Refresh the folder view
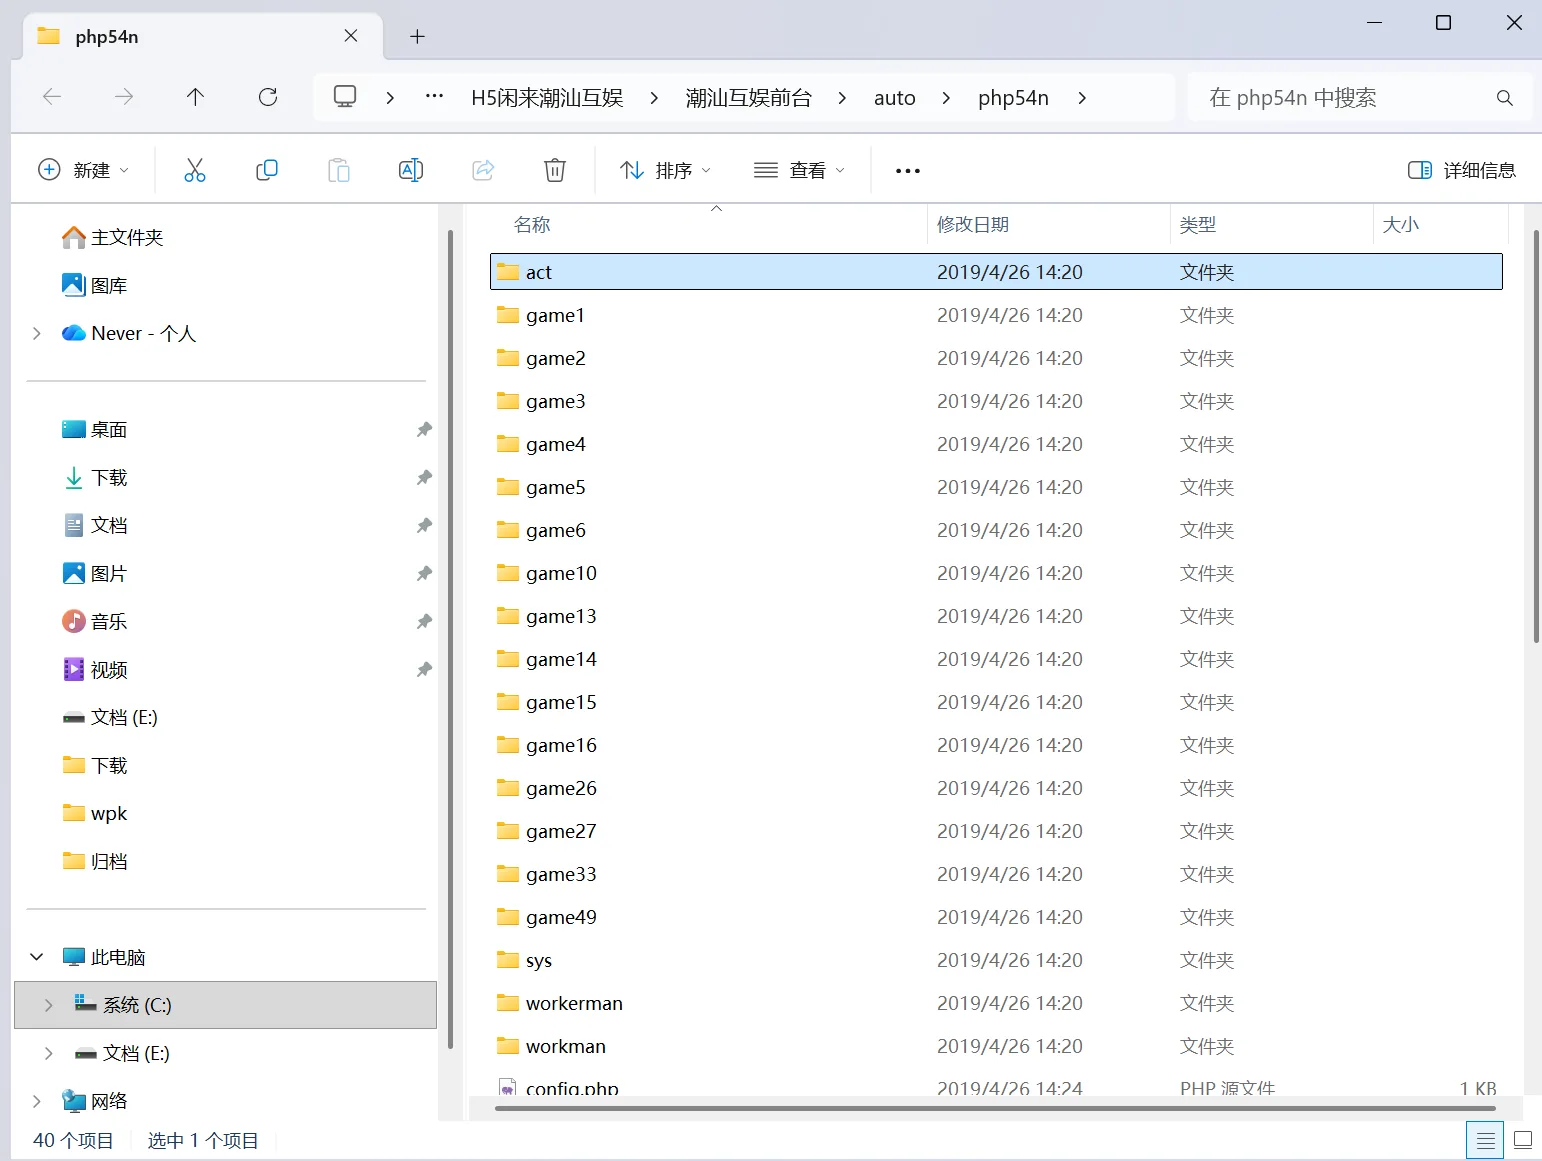The height and width of the screenshot is (1161, 1542). tap(268, 97)
